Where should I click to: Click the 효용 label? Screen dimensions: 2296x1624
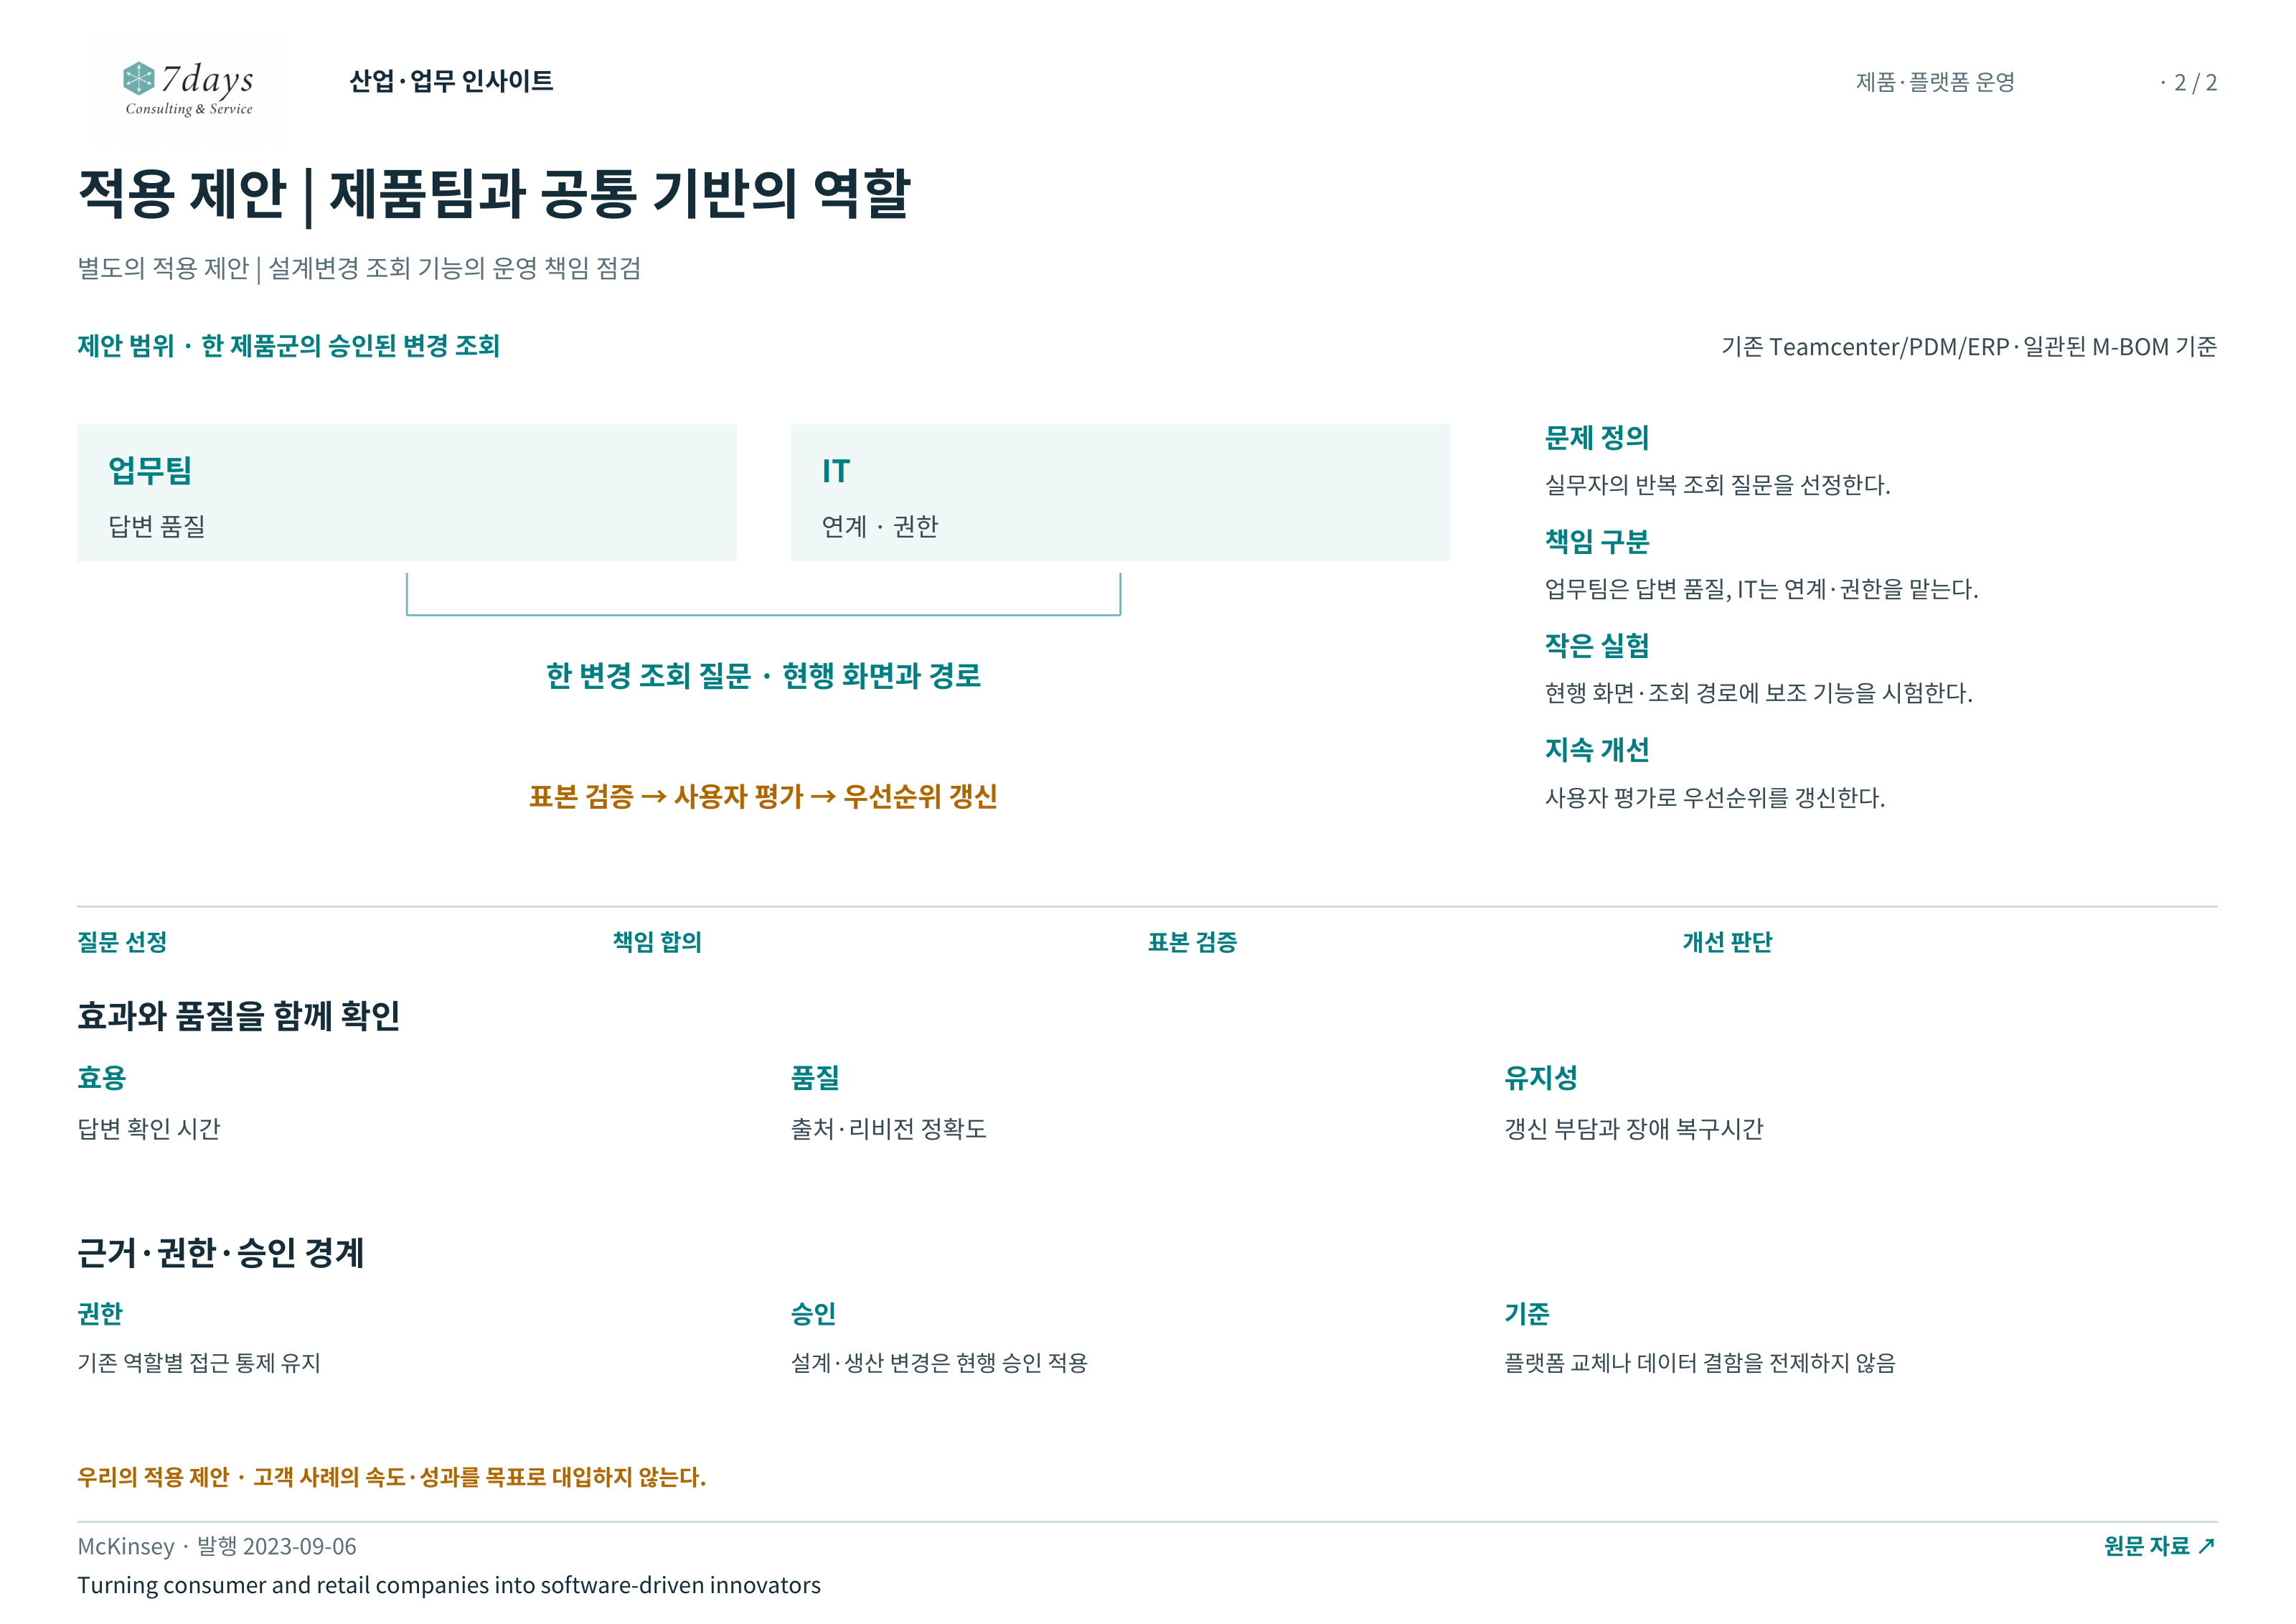click(102, 1078)
